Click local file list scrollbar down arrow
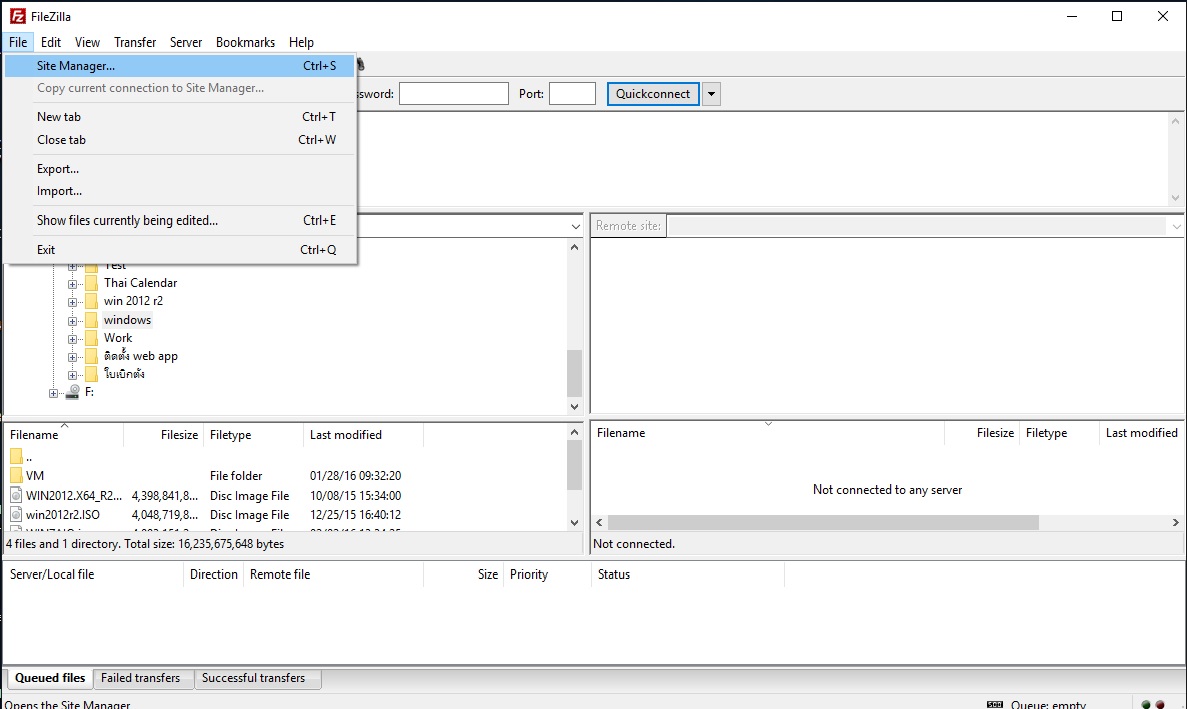The image size is (1187, 709). tap(575, 523)
